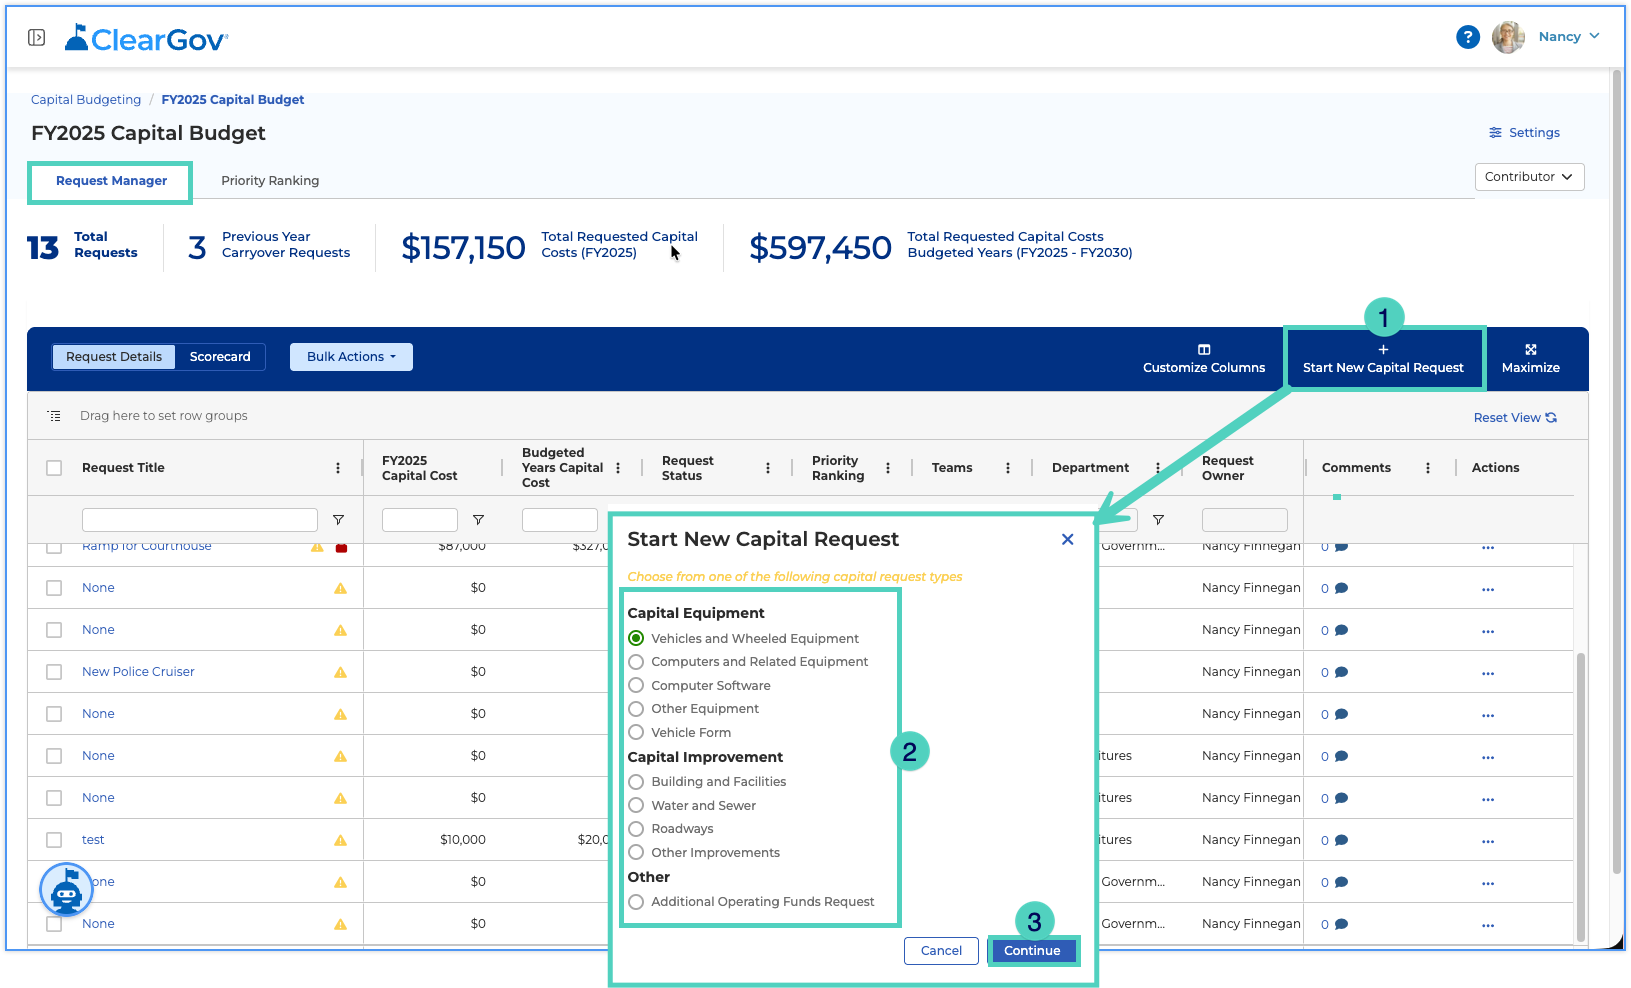Viewport: 1631px width, 988px height.
Task: Open the test request link
Action: point(93,840)
